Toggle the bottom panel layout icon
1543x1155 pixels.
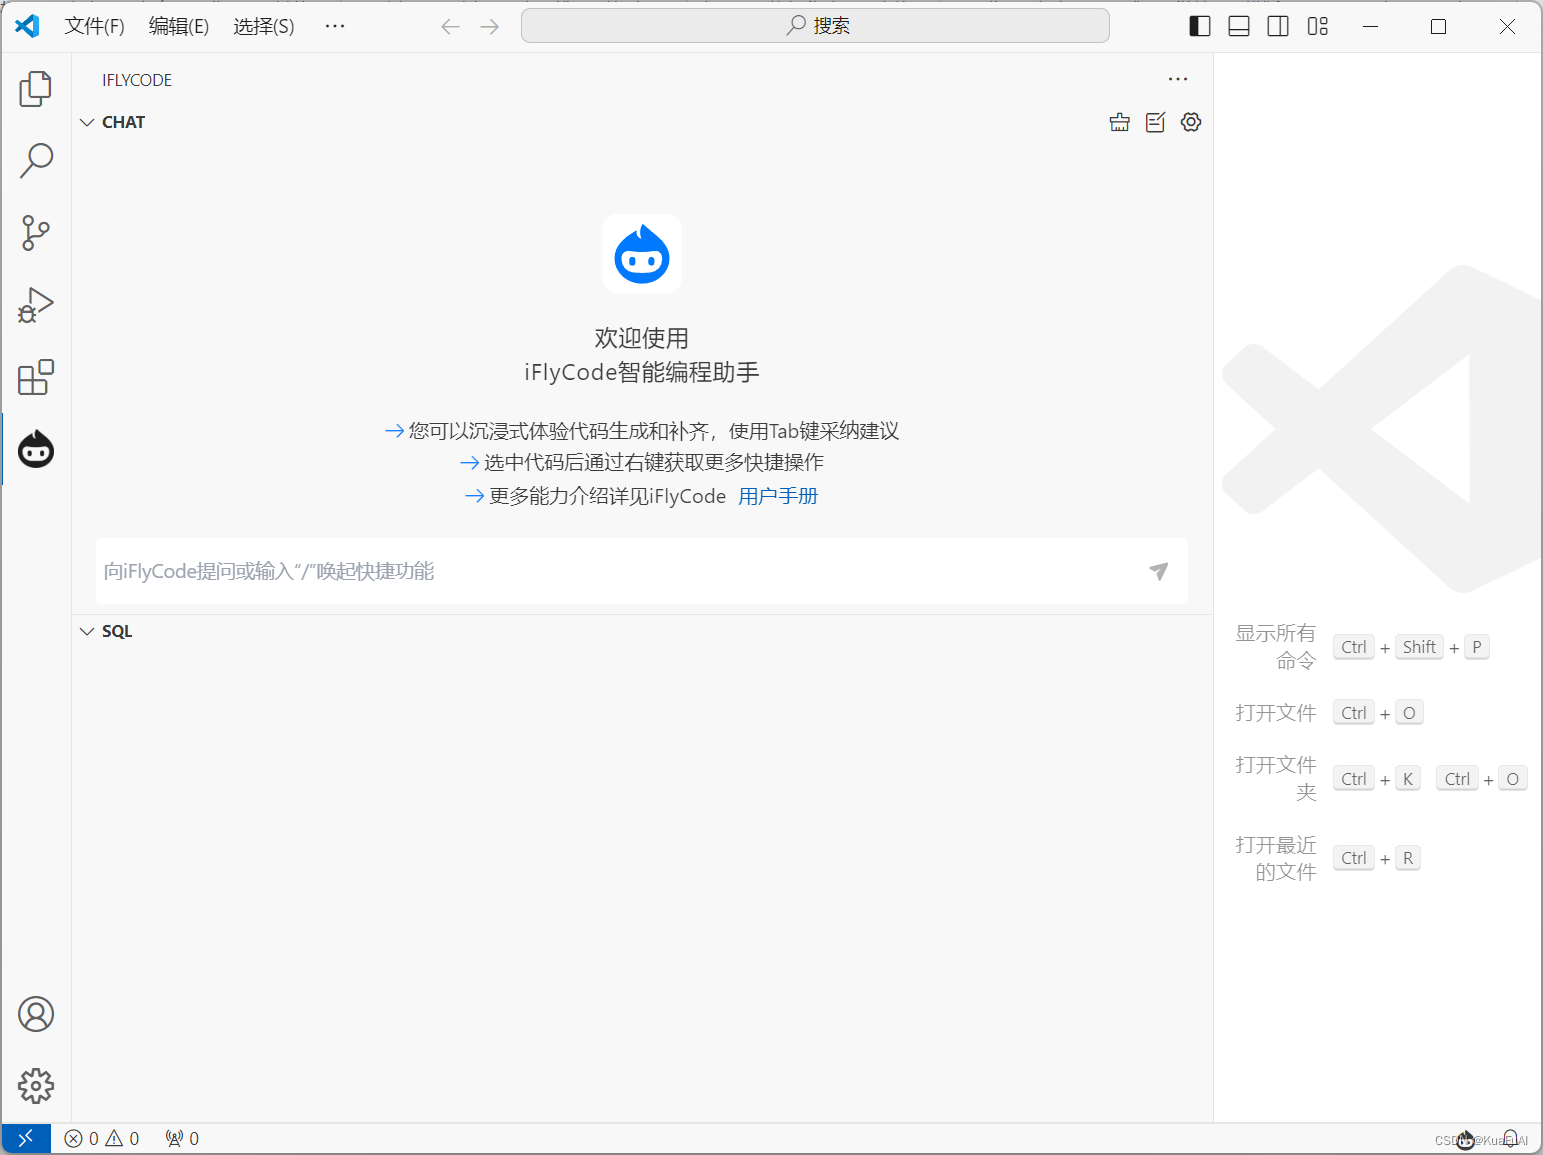click(x=1239, y=26)
